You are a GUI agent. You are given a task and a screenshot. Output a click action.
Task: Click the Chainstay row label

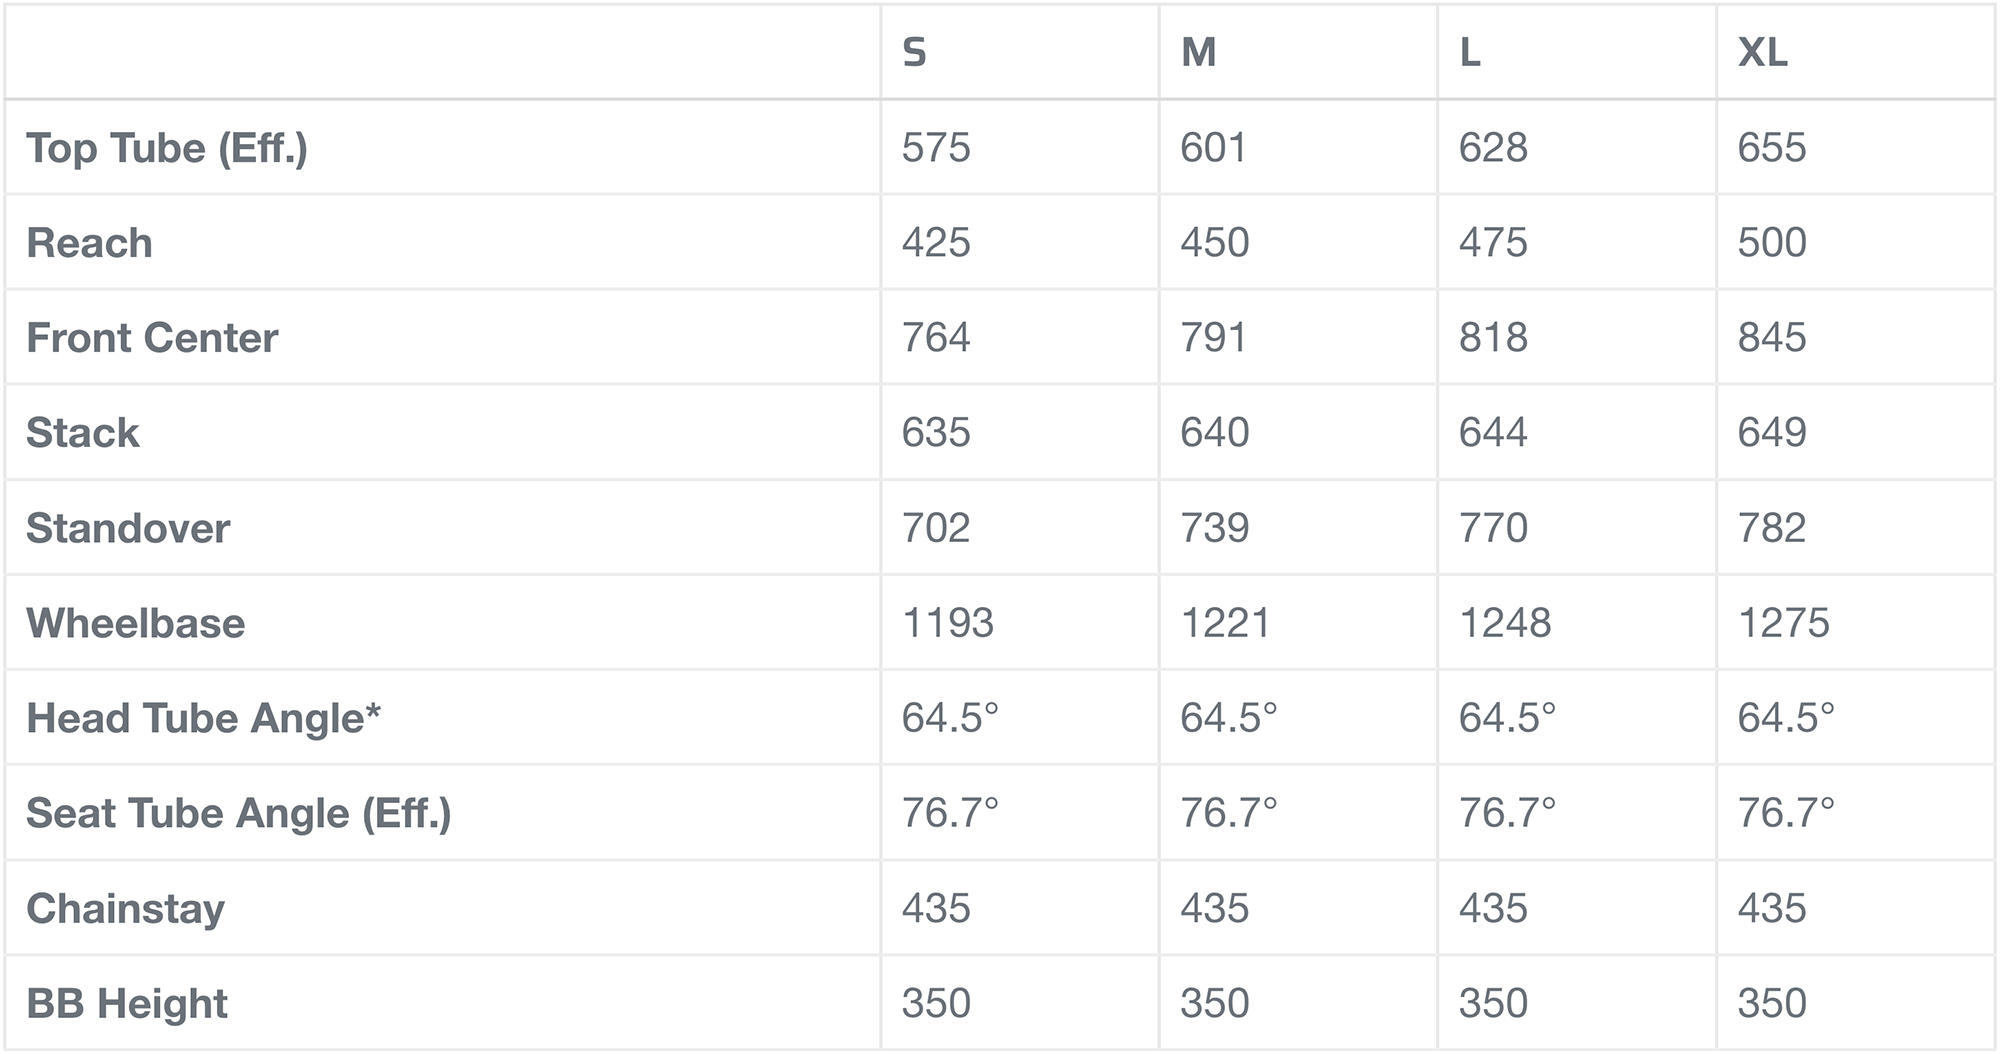(x=125, y=908)
